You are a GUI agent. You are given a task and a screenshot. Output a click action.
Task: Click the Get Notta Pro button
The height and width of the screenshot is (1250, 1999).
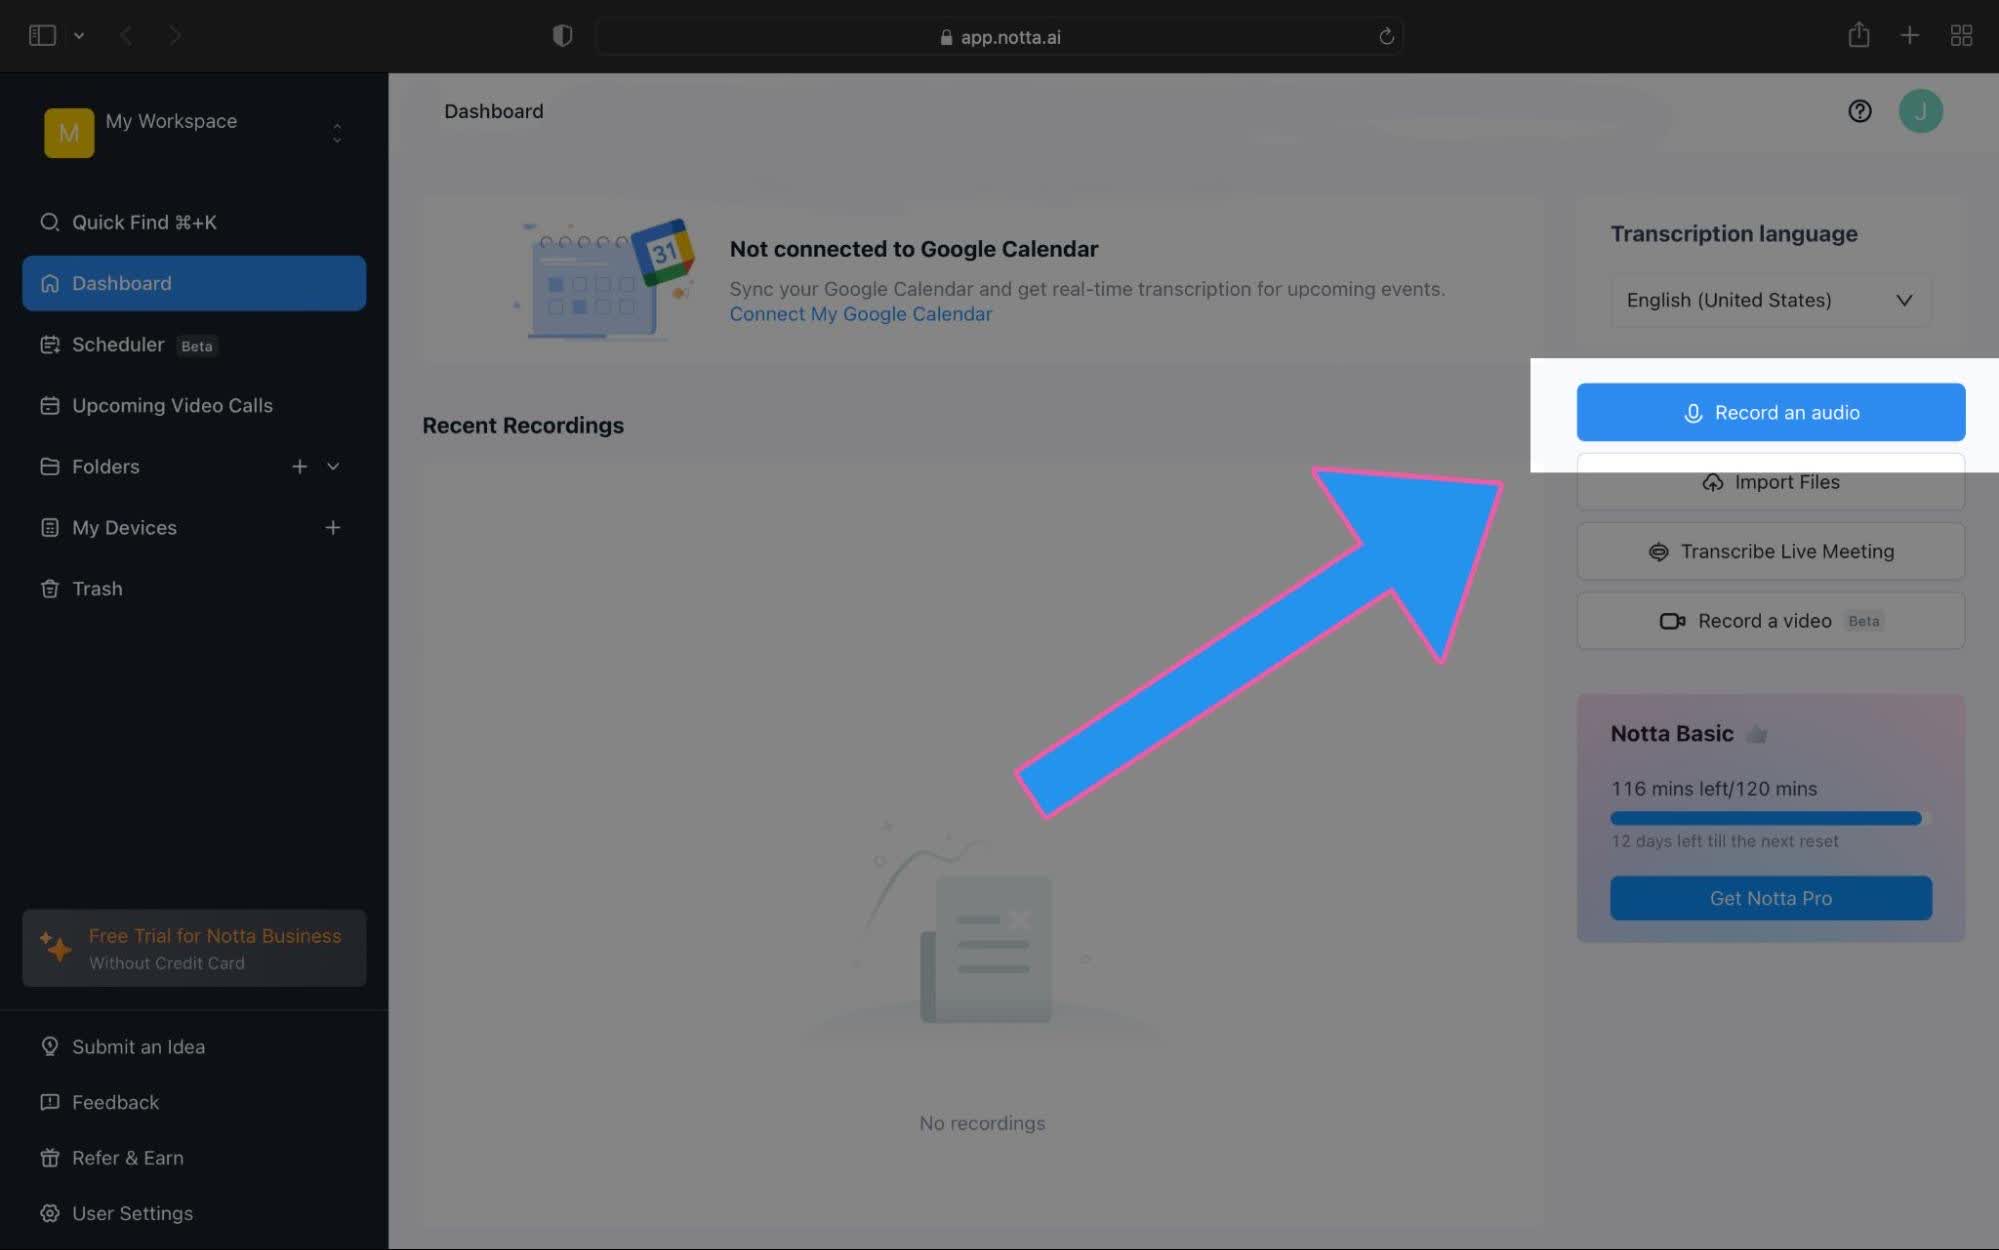1770,899
